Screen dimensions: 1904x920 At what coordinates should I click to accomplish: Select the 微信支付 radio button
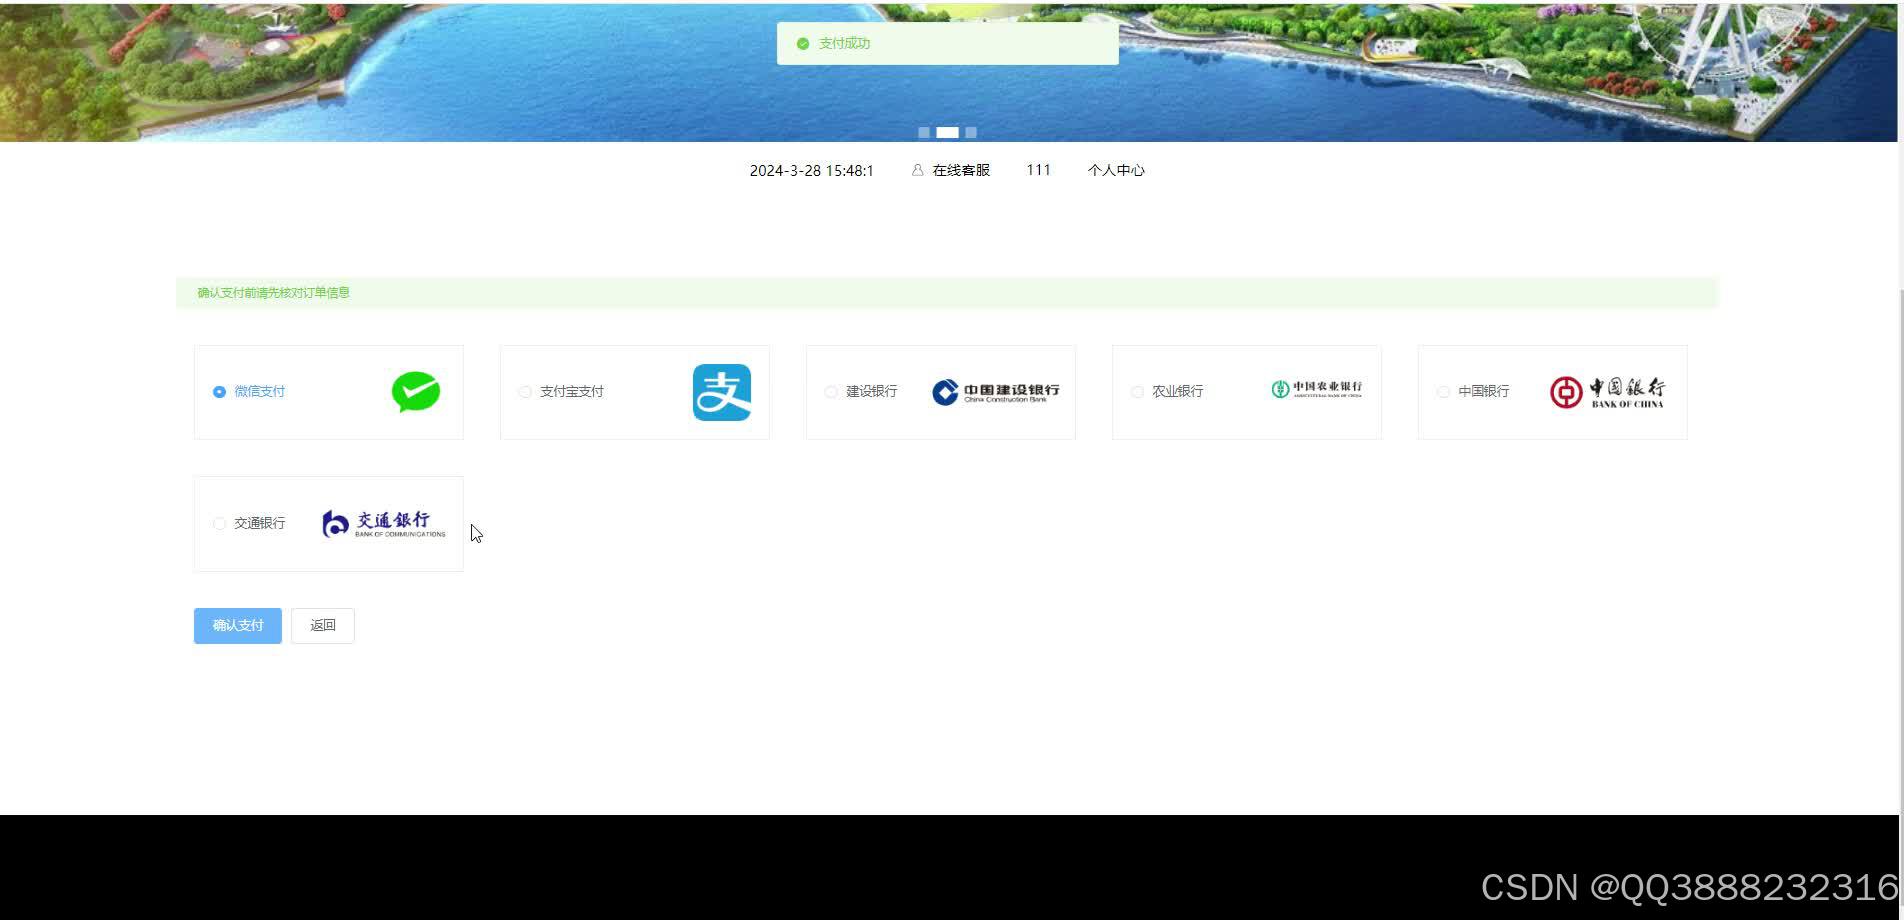[219, 392]
